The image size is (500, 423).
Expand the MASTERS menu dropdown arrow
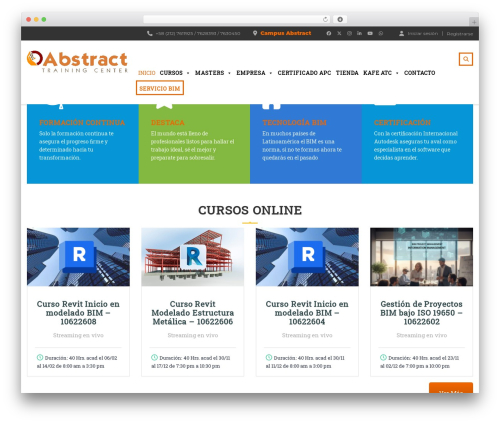pyautogui.click(x=229, y=73)
